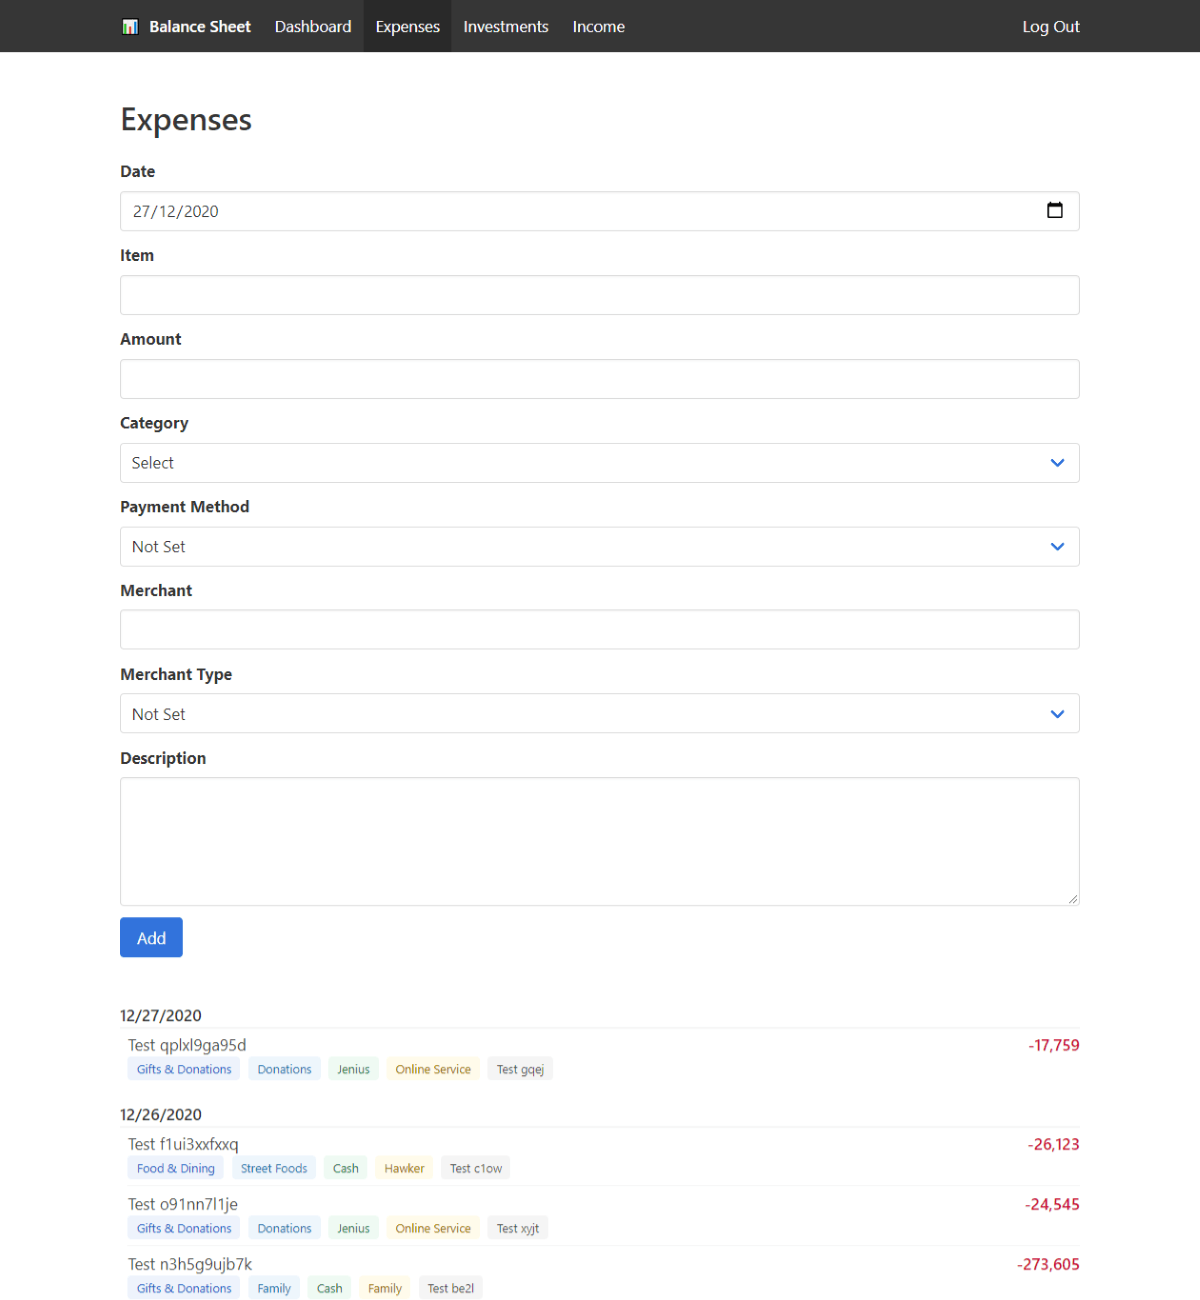The height and width of the screenshot is (1300, 1200).
Task: Select the Test n3h5g9ujb7k expense
Action: [190, 1264]
